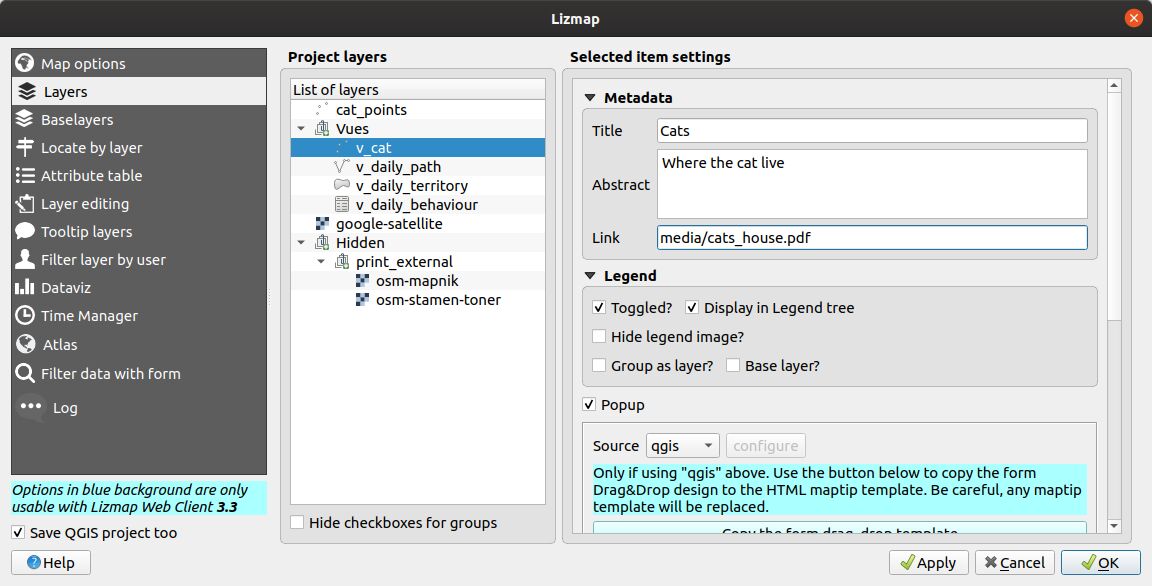The image size is (1152, 586).
Task: Click the Map options globe icon
Action: click(25, 63)
